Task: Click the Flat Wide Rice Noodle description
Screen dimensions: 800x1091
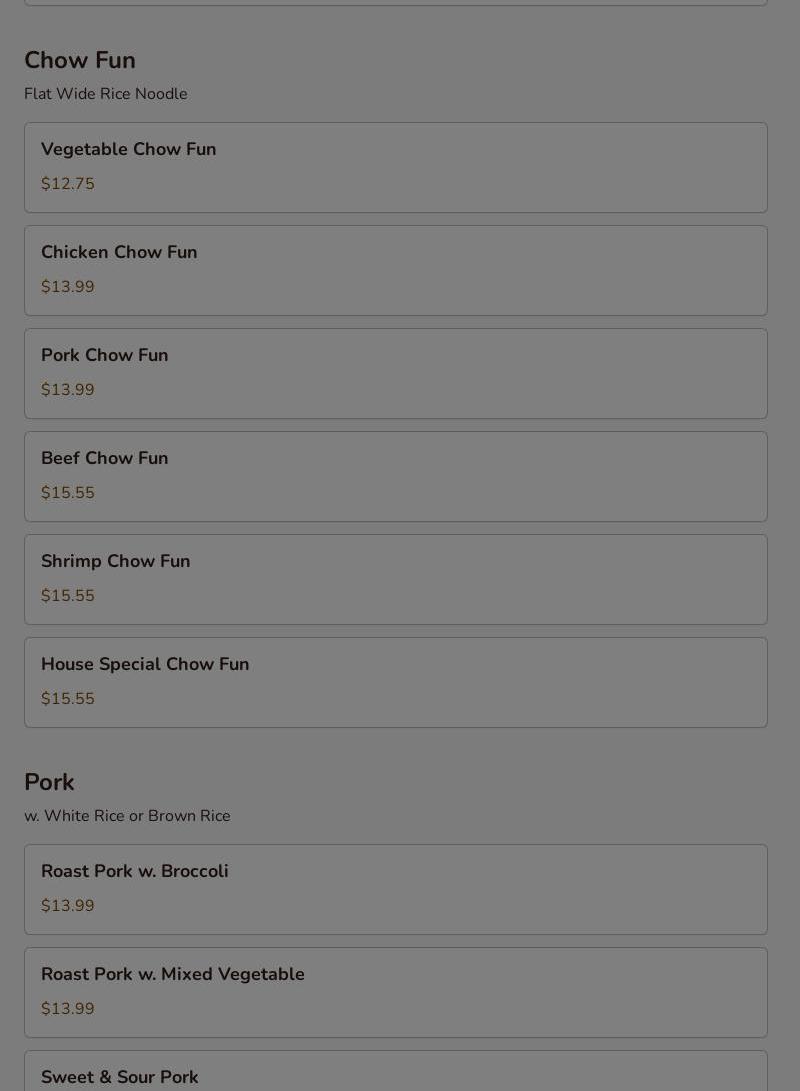Action: click(106, 94)
